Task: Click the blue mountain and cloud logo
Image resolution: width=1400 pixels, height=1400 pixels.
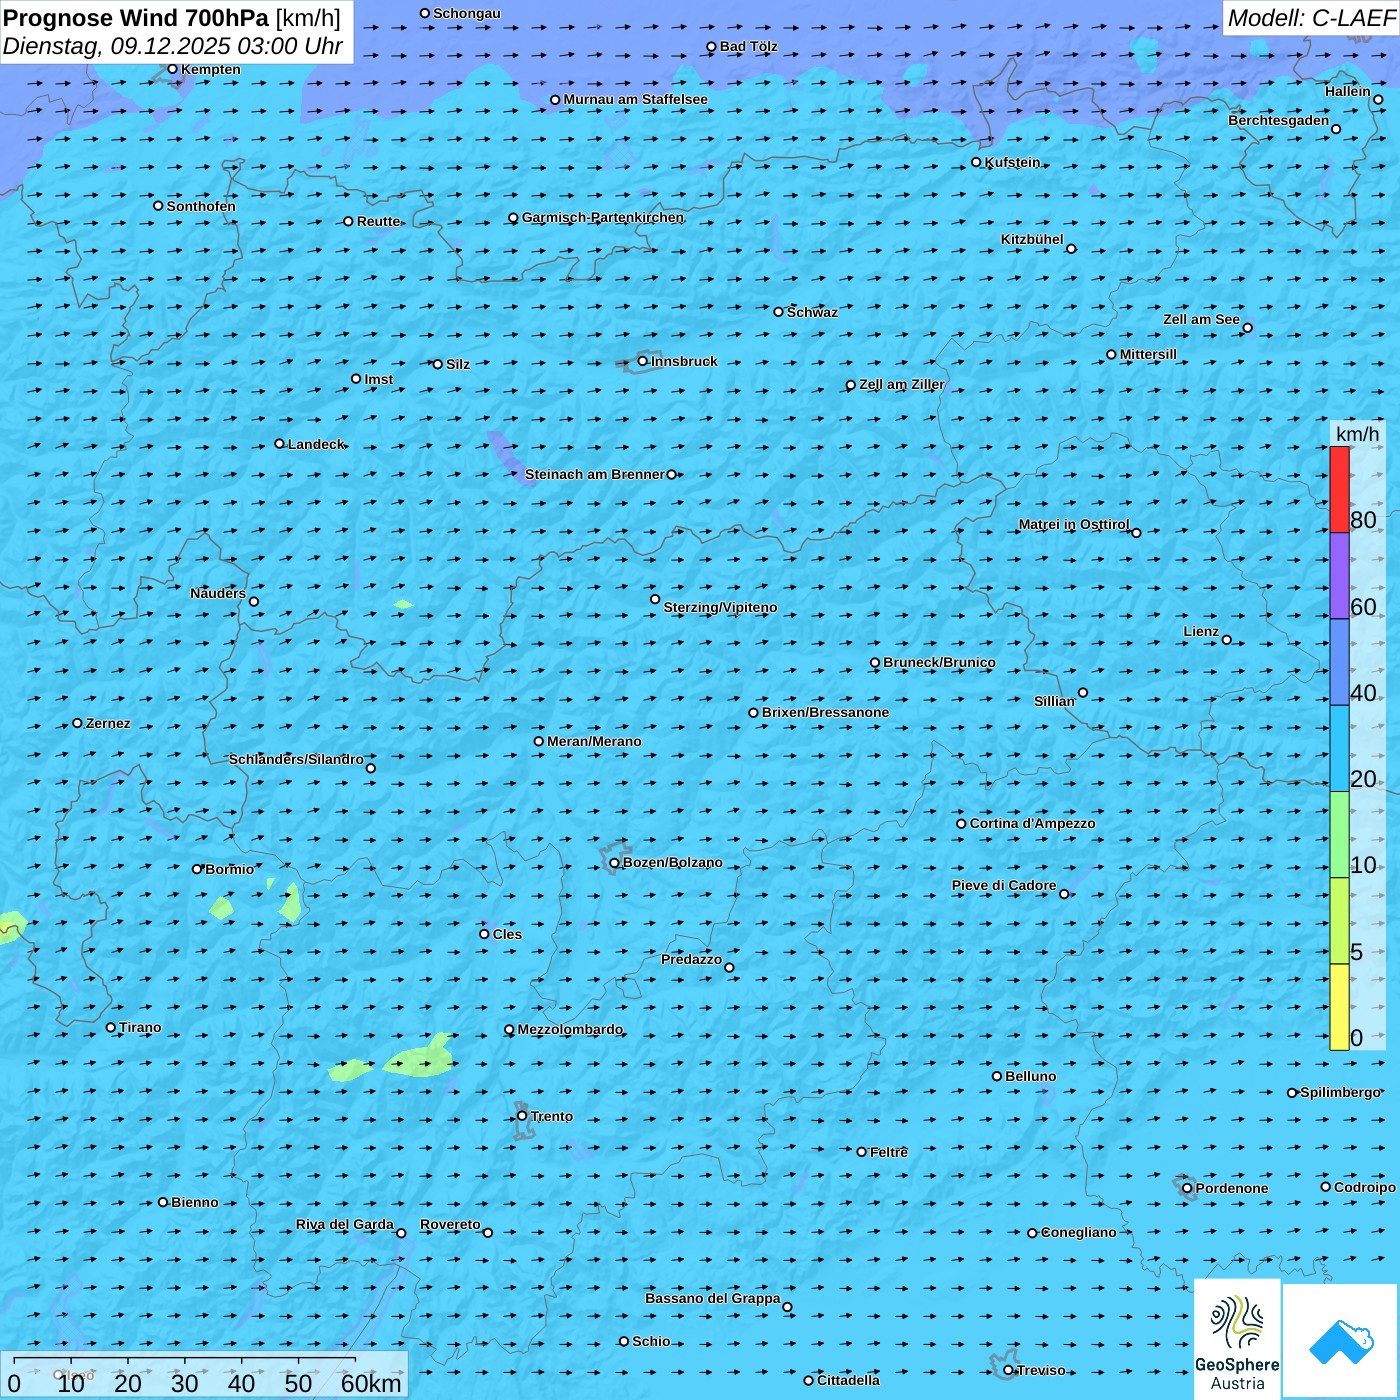Action: [x=1341, y=1341]
